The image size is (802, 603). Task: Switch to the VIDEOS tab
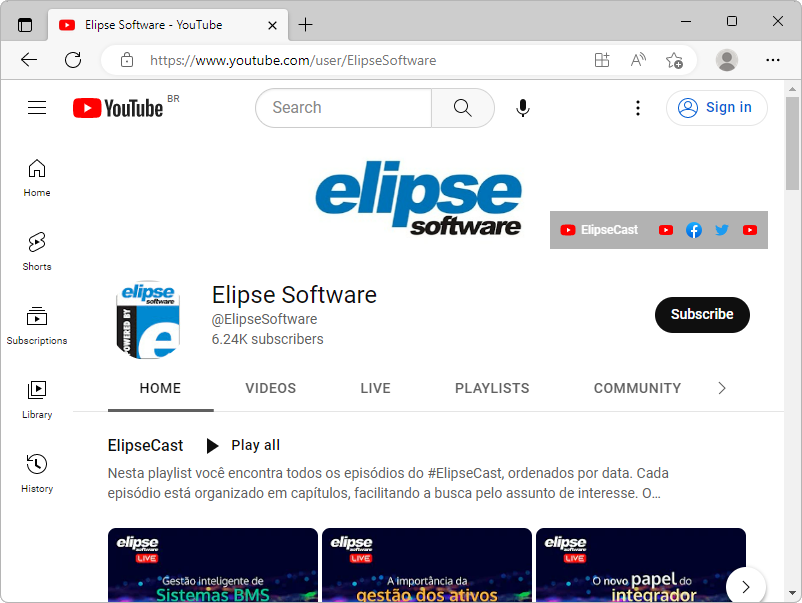[x=271, y=388]
